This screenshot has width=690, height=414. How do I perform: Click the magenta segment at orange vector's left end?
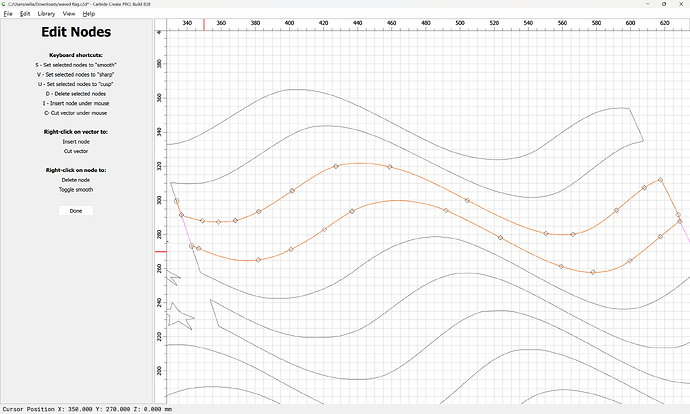186,230
